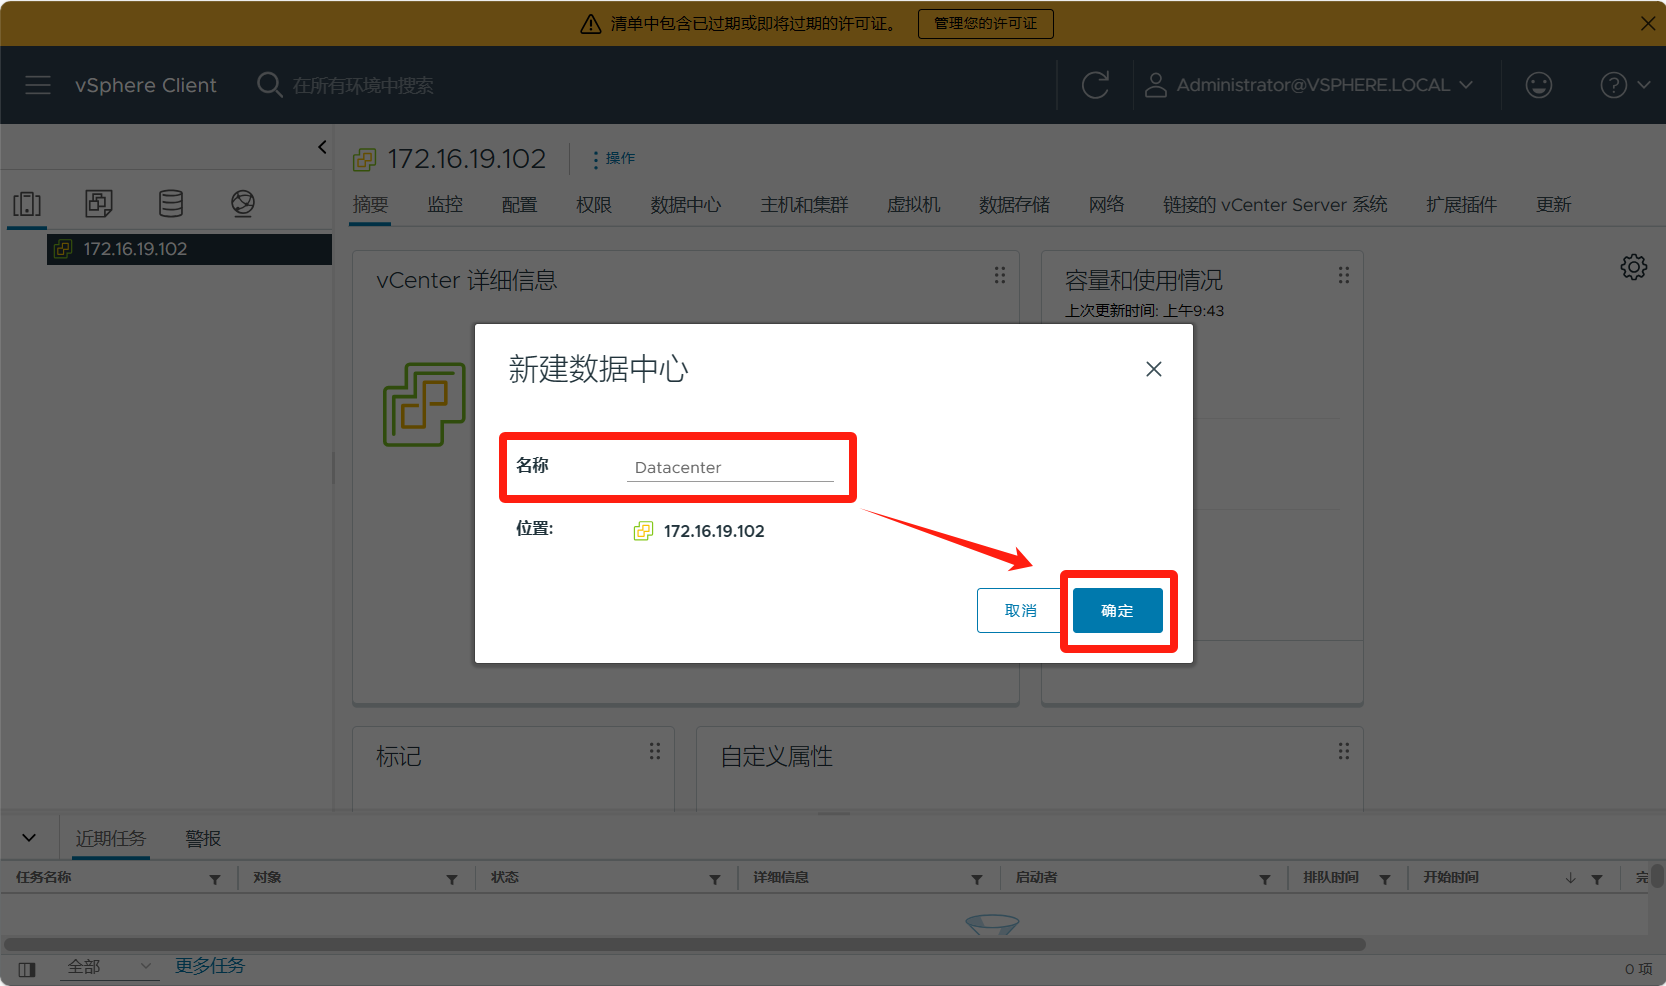The width and height of the screenshot is (1666, 986).
Task: Click the 管理您的许可证 button
Action: click(985, 23)
